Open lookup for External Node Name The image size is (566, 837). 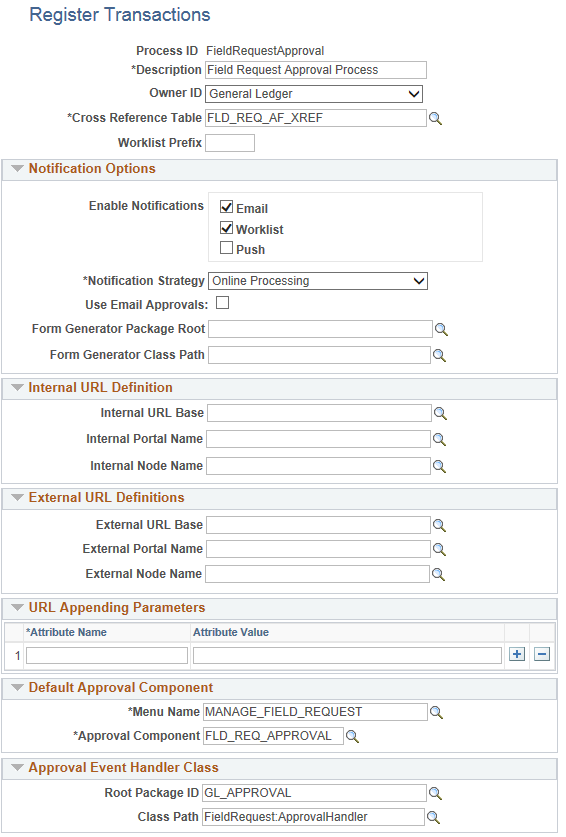click(x=438, y=574)
